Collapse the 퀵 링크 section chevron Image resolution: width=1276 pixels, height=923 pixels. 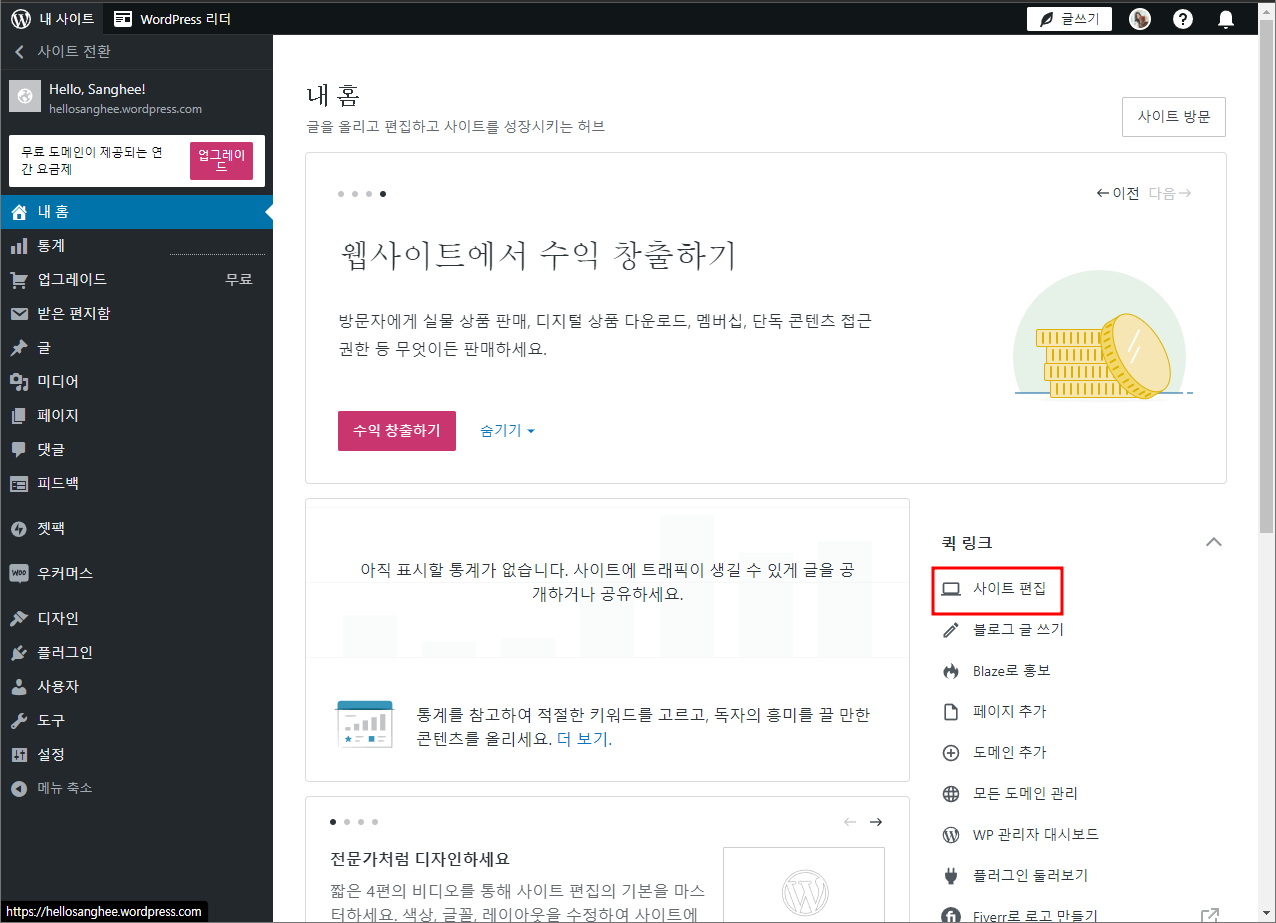[1214, 542]
